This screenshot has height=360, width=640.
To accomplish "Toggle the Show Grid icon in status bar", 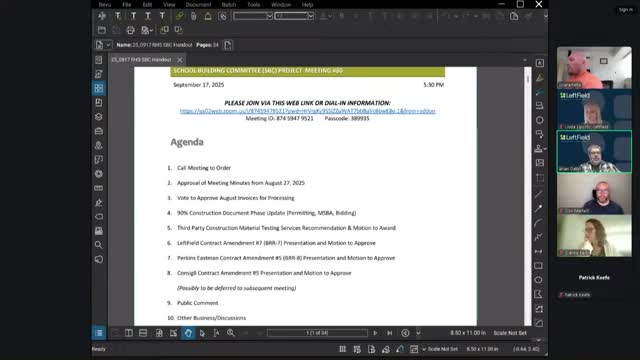I will pos(342,349).
